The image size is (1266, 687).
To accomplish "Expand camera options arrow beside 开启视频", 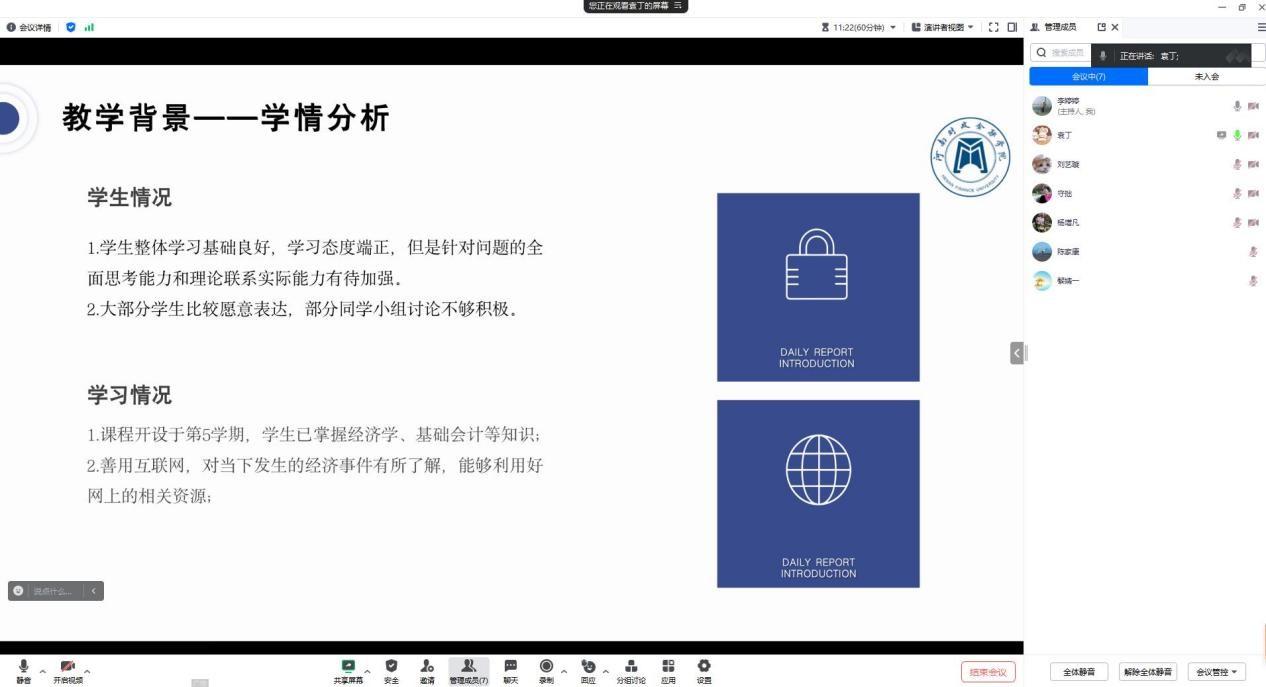I will (x=87, y=670).
